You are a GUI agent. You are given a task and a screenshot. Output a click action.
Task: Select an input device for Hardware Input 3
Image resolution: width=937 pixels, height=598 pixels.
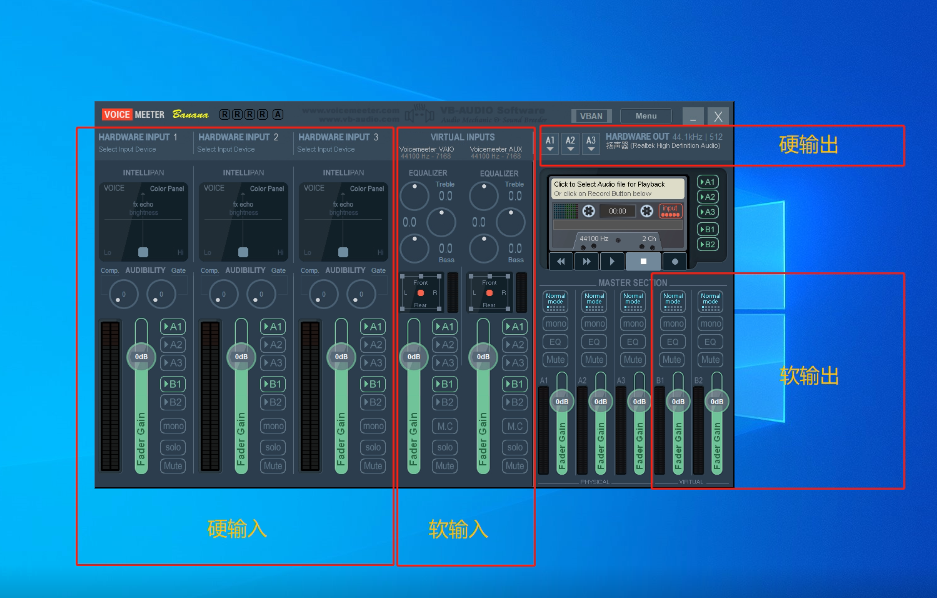326,149
